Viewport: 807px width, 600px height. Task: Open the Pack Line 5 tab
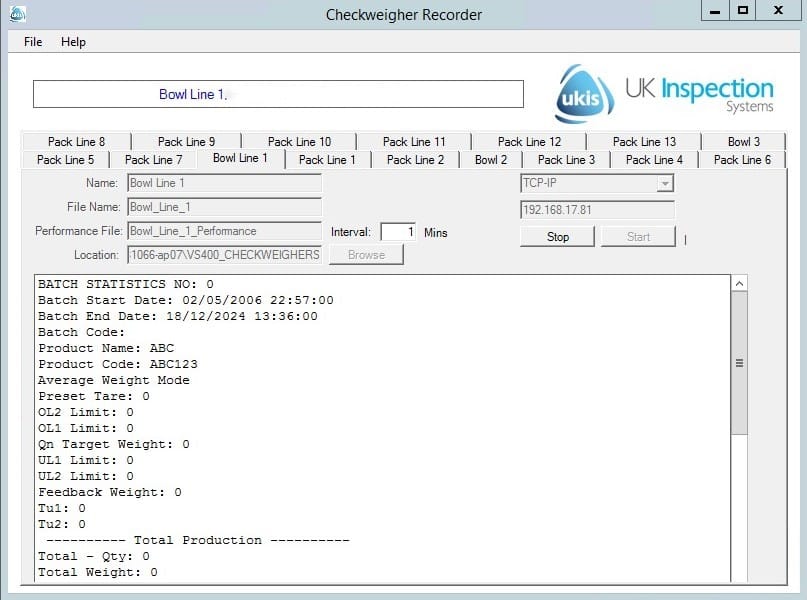click(65, 160)
